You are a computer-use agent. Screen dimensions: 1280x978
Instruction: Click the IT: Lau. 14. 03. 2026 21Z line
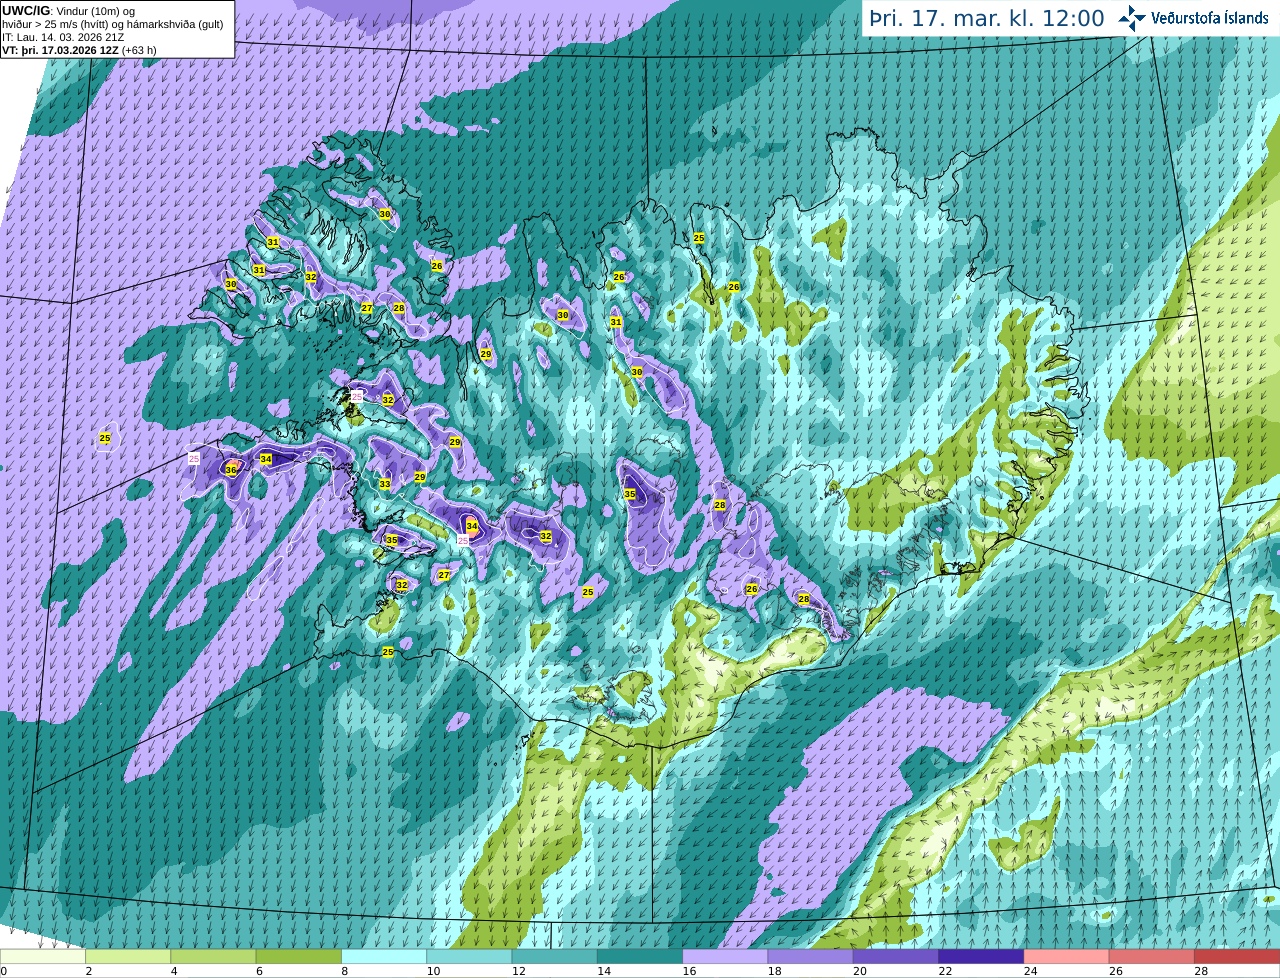pyautogui.click(x=63, y=37)
